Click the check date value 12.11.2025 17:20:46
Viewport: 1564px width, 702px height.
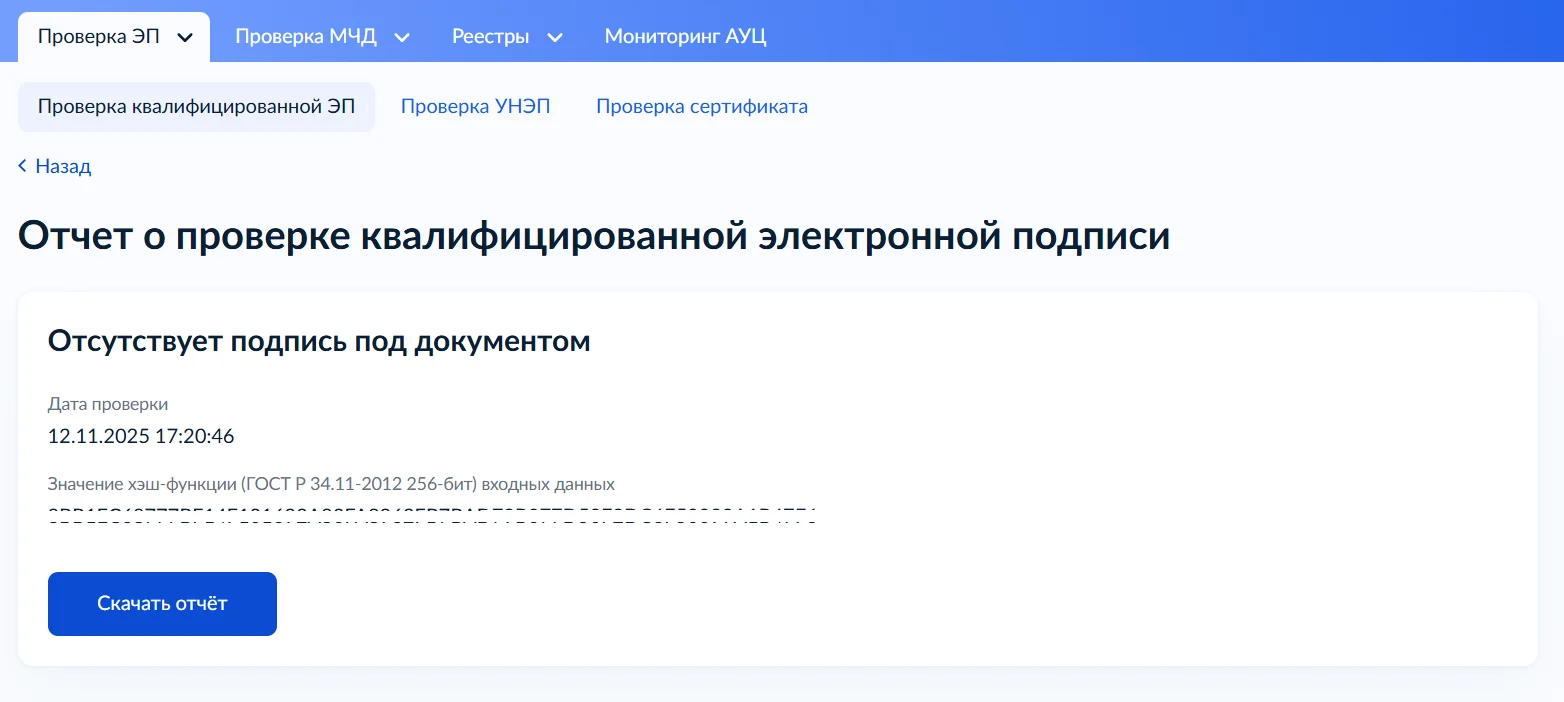(x=141, y=436)
